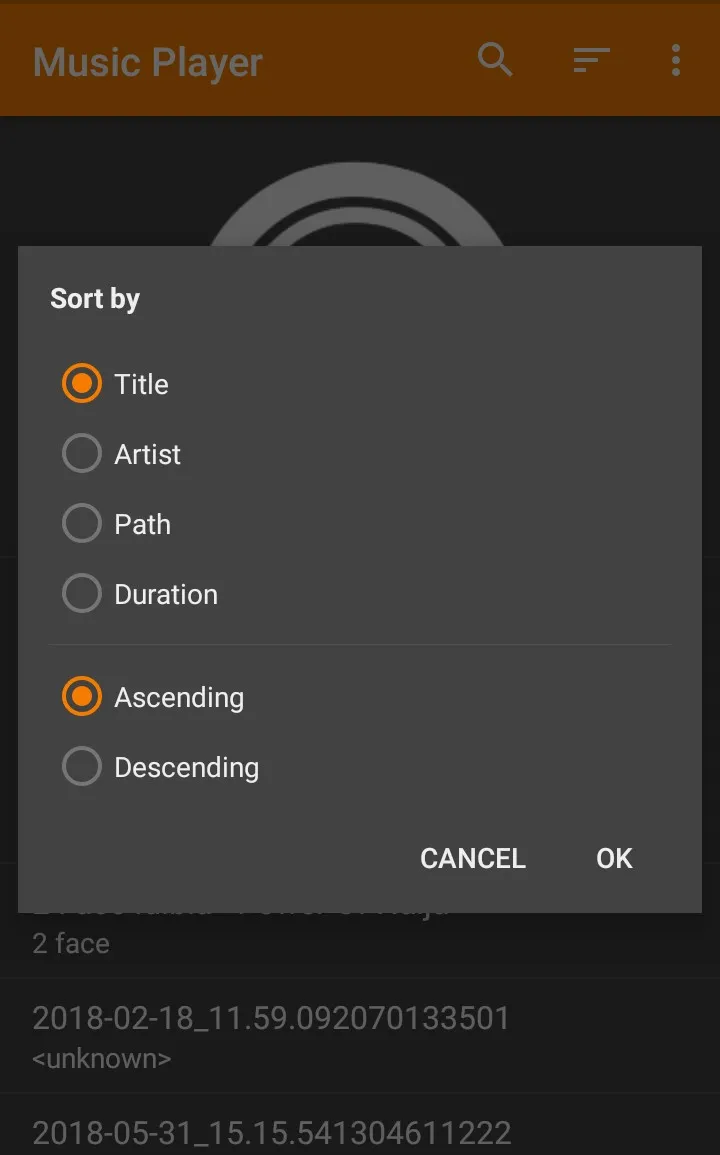Tap the <unknown> artist subtitle
Image resolution: width=720 pixels, height=1155 pixels.
tap(102, 1059)
